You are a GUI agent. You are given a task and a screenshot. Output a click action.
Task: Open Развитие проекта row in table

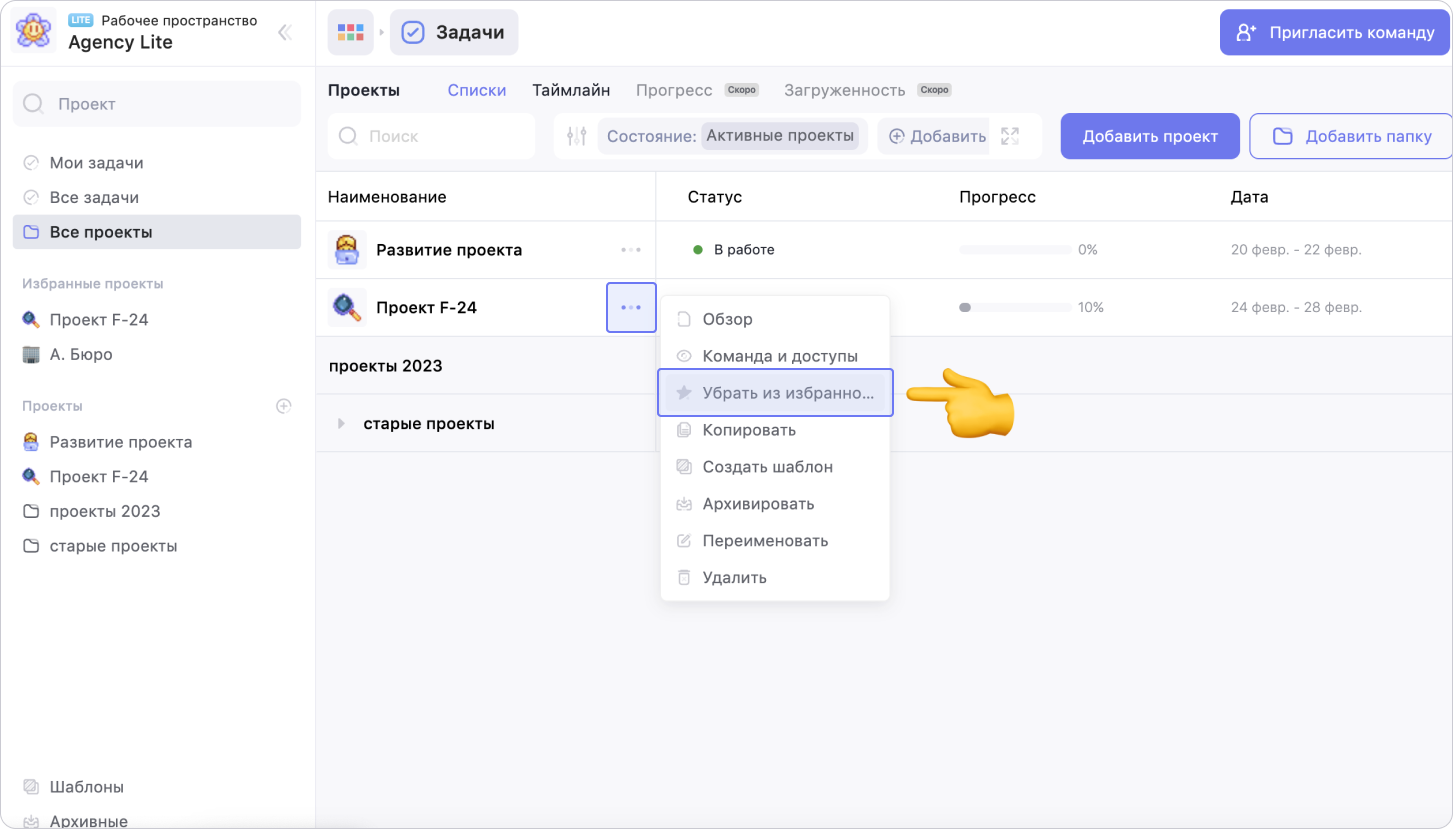coord(449,250)
